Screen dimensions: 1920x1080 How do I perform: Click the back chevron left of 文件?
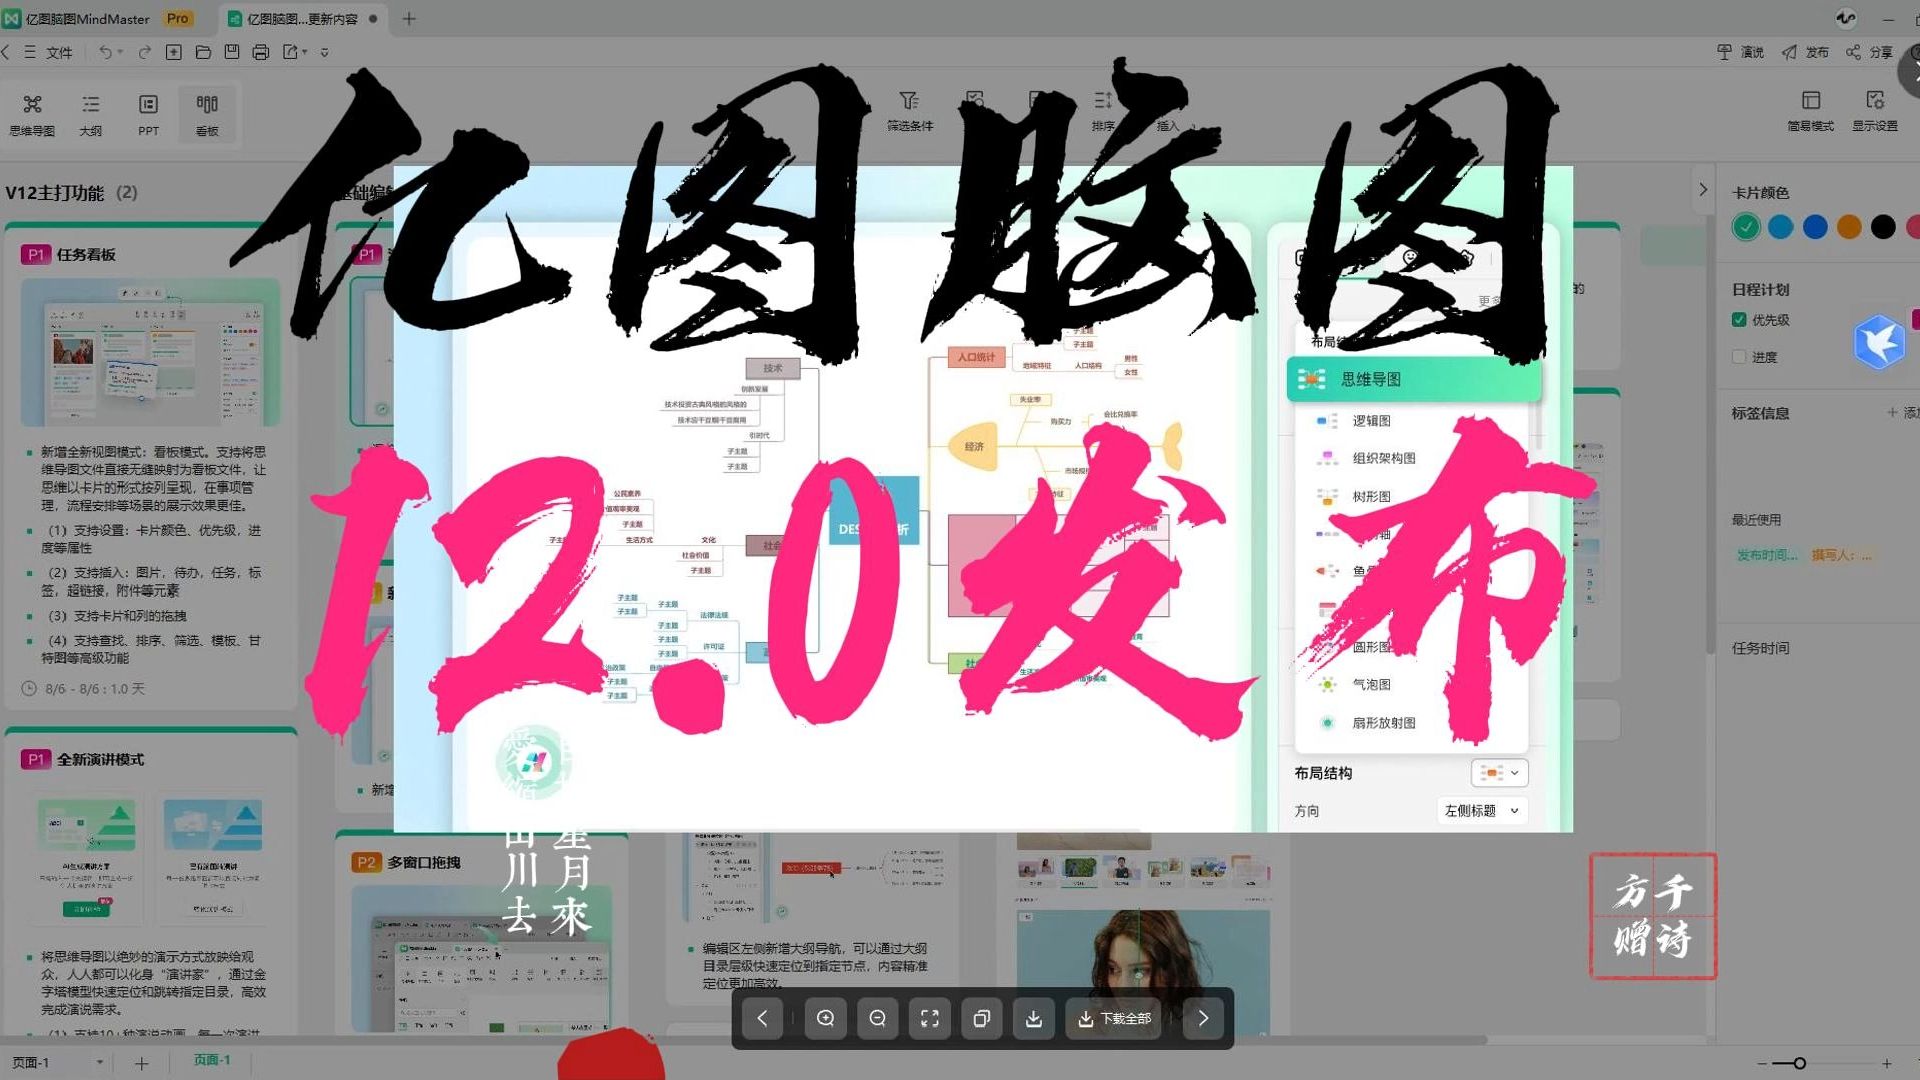6,52
